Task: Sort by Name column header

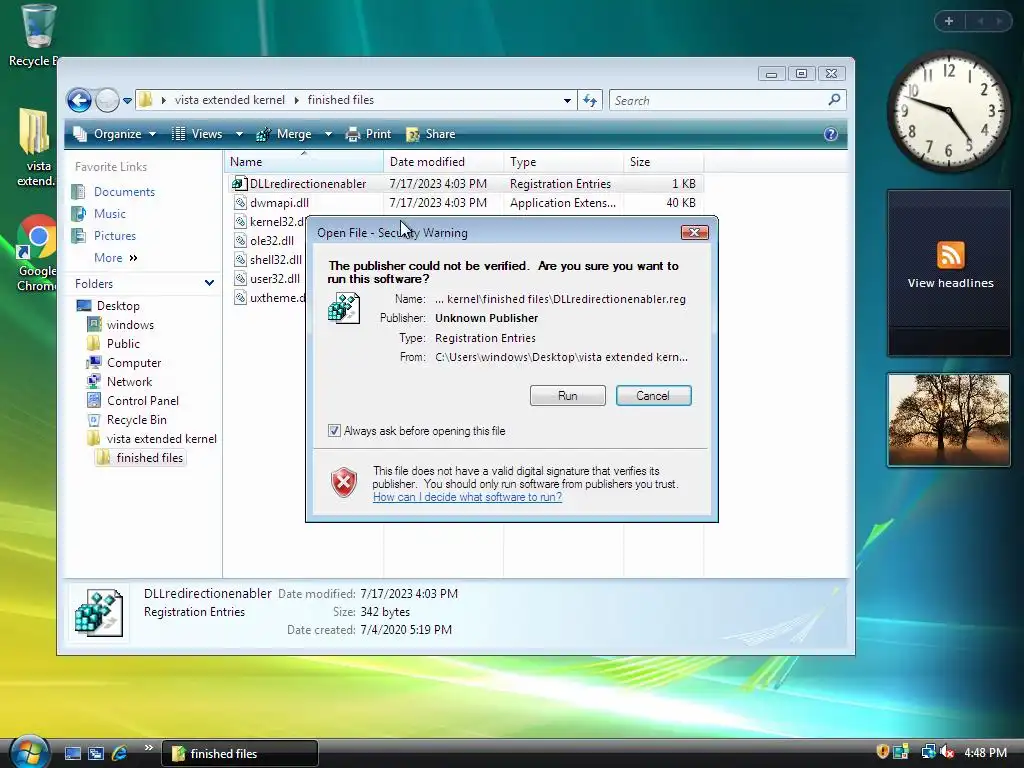Action: (x=304, y=162)
